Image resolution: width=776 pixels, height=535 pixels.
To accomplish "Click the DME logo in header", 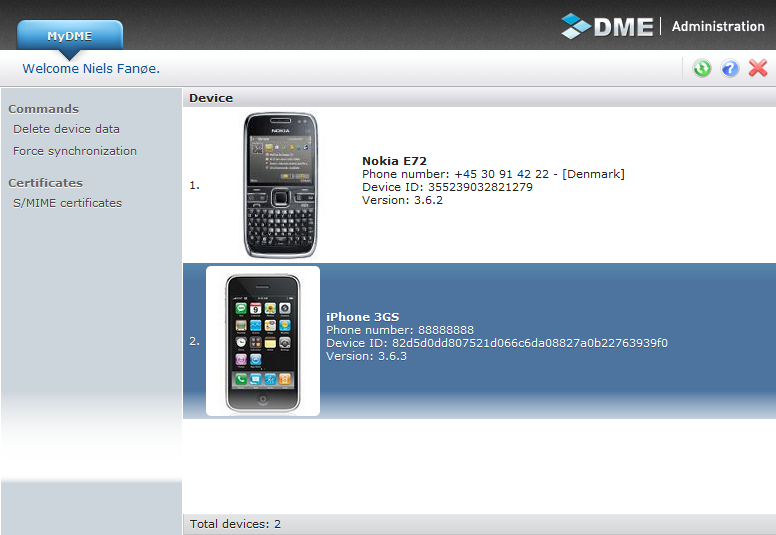I will pyautogui.click(x=608, y=26).
